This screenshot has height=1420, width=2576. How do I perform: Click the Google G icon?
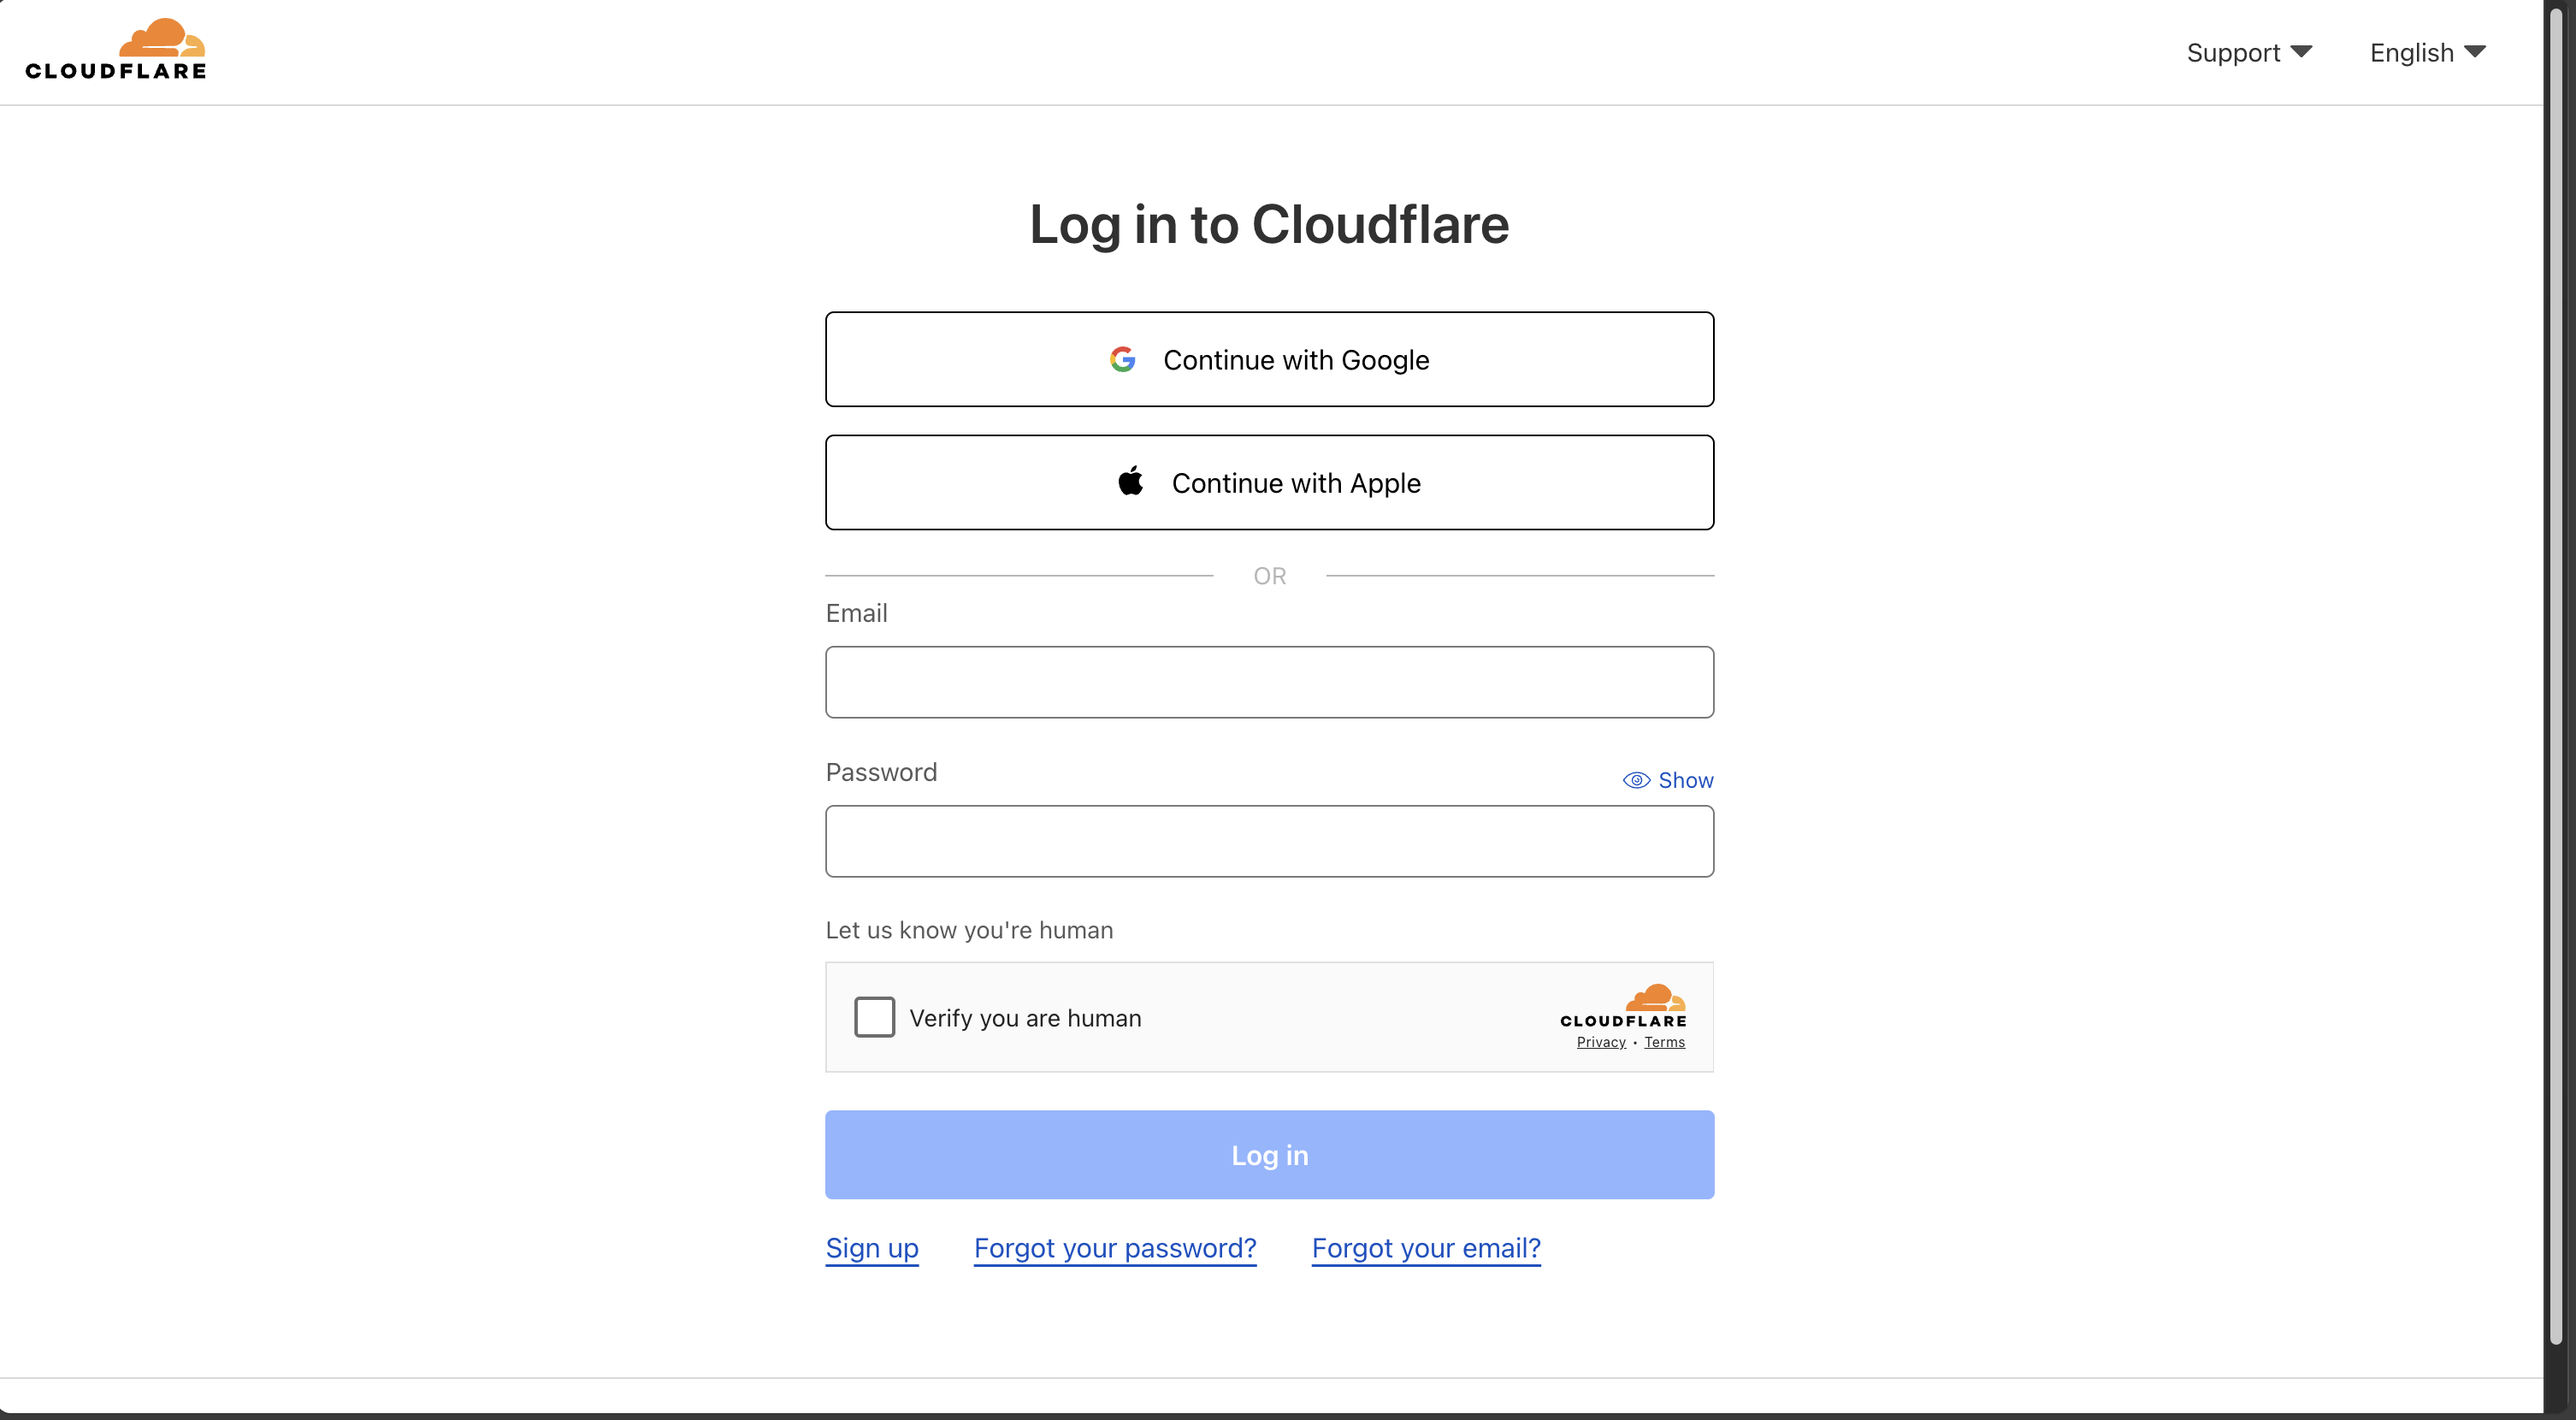pyautogui.click(x=1122, y=359)
